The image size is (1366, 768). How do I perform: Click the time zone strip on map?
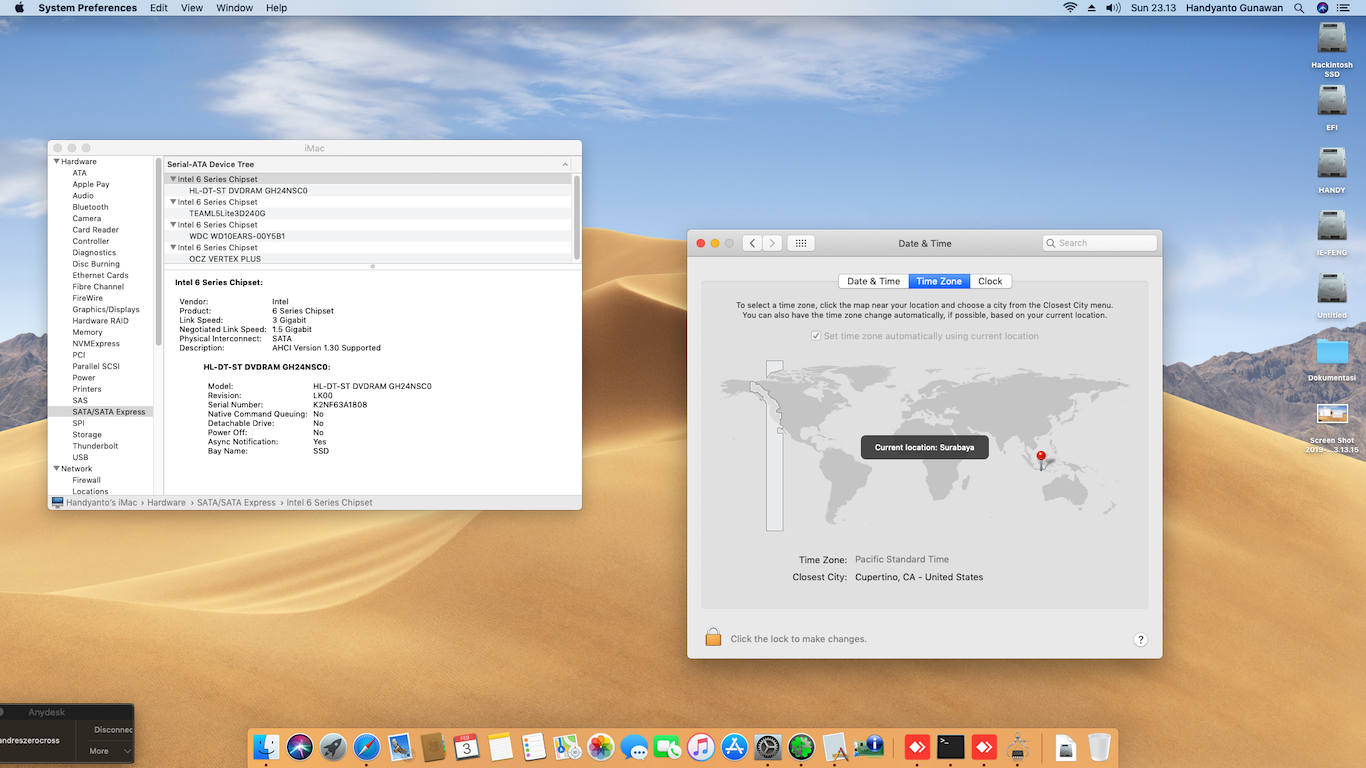[x=774, y=445]
